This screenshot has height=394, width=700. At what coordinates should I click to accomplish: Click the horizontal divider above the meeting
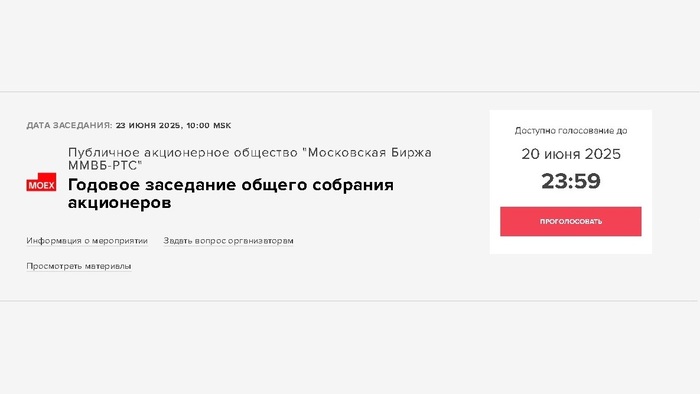click(x=350, y=92)
